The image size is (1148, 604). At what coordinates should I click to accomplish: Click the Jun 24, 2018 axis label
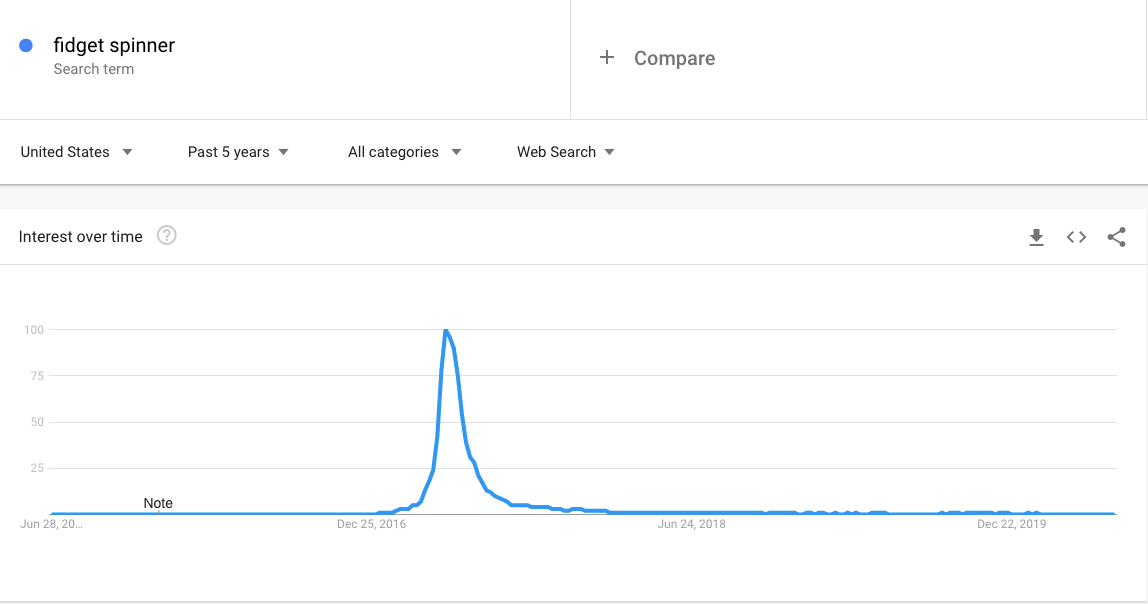692,523
